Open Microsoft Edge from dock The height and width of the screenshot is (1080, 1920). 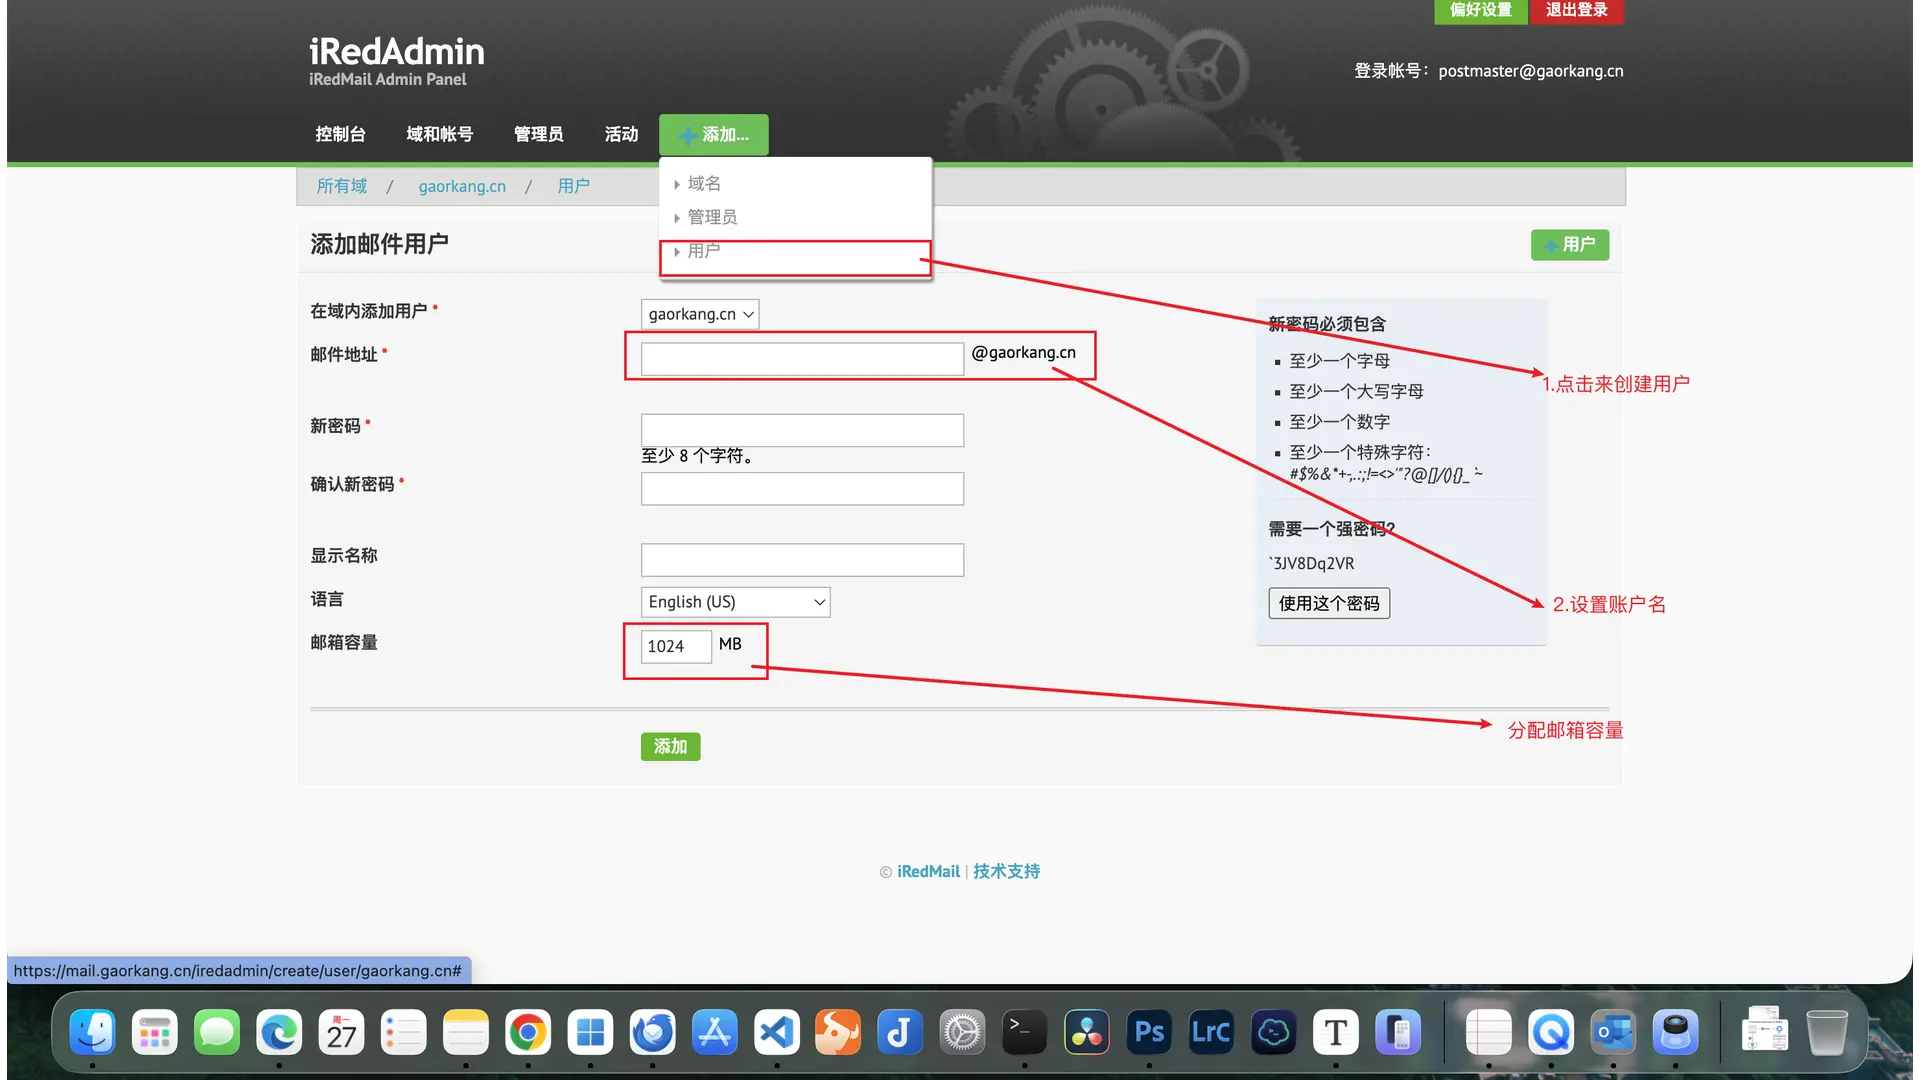pyautogui.click(x=279, y=1032)
